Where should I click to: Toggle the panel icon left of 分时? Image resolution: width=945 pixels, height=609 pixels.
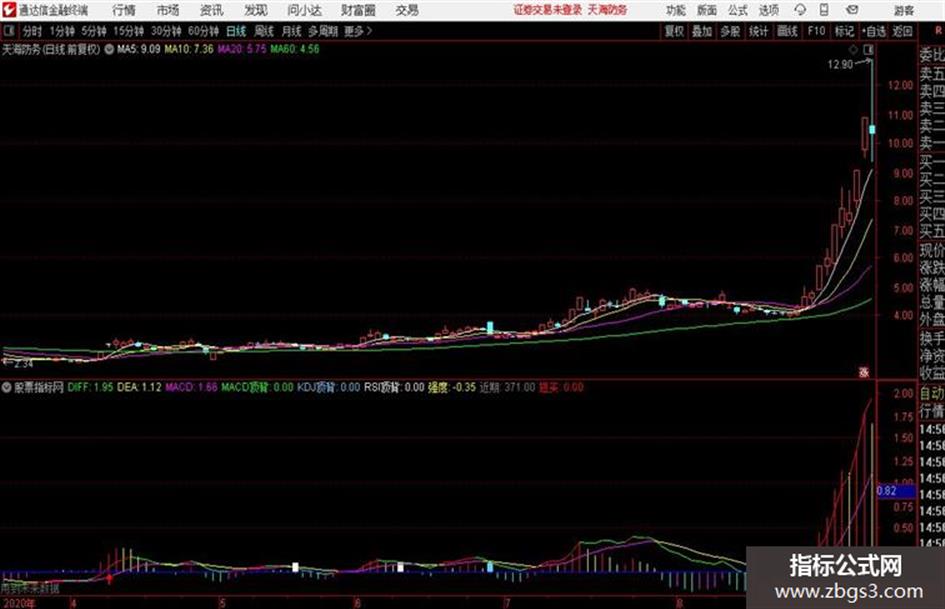[8, 31]
